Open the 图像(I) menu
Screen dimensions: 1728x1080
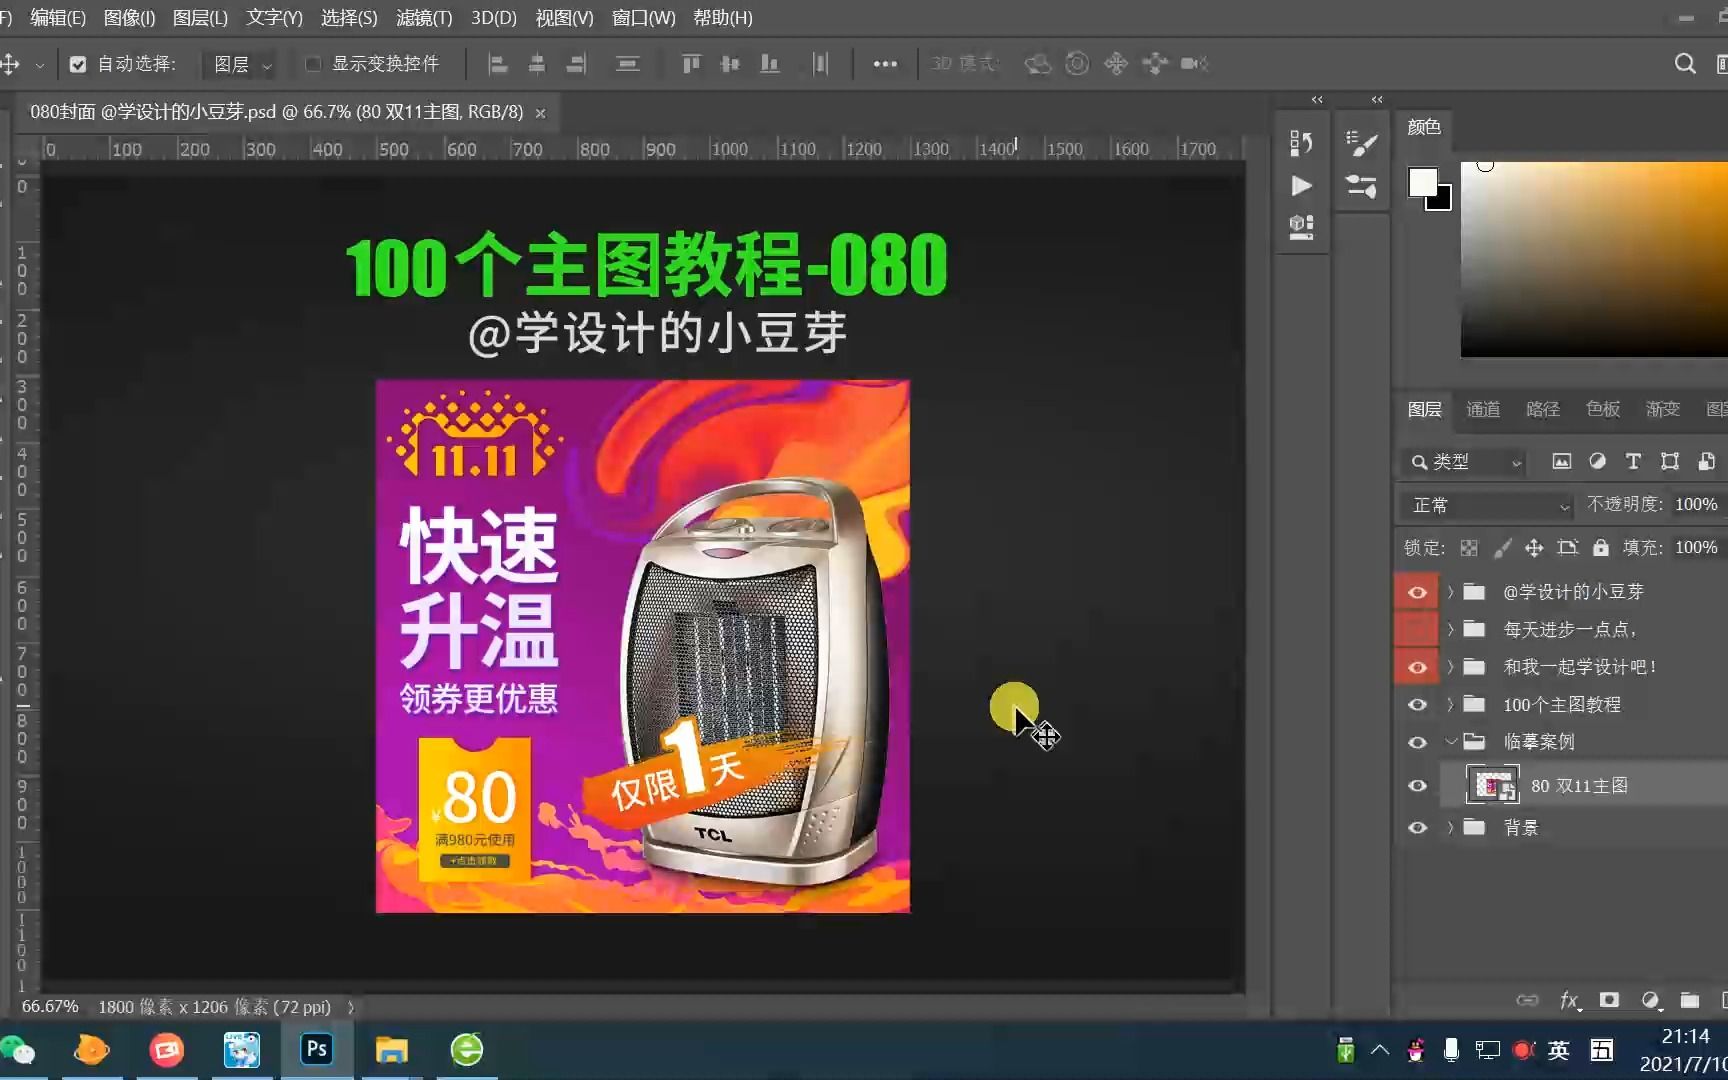click(x=129, y=18)
